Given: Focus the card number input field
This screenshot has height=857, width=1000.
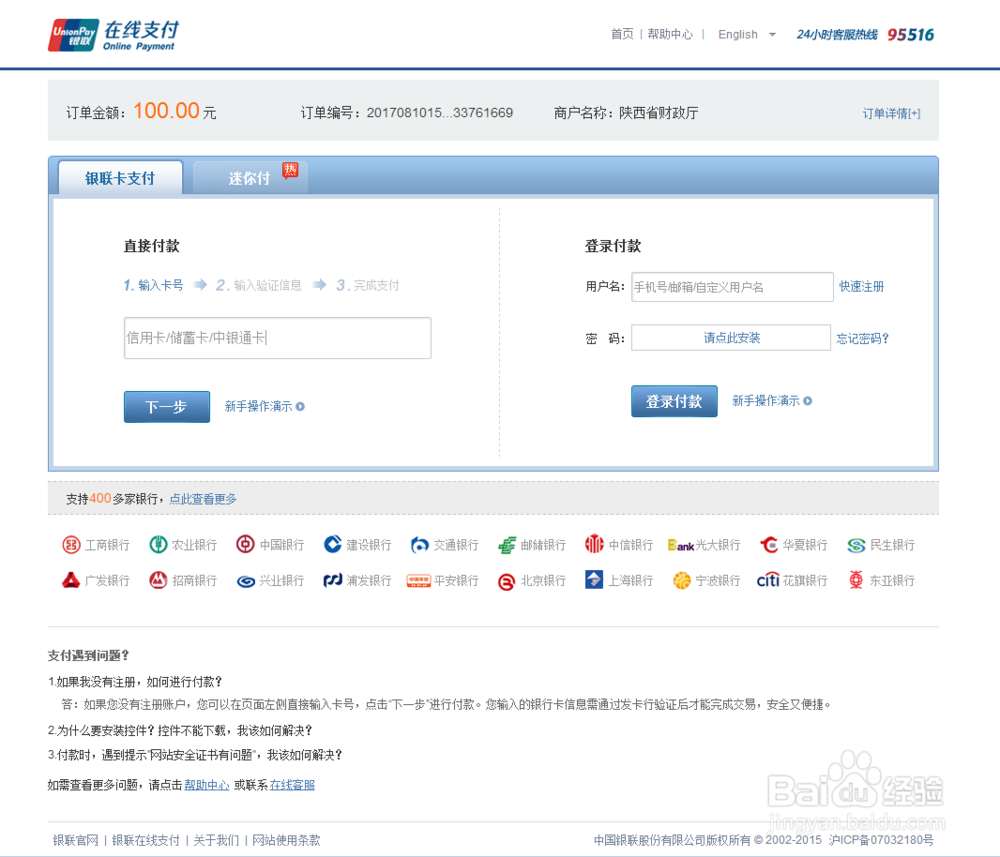Looking at the screenshot, I should click(x=277, y=338).
